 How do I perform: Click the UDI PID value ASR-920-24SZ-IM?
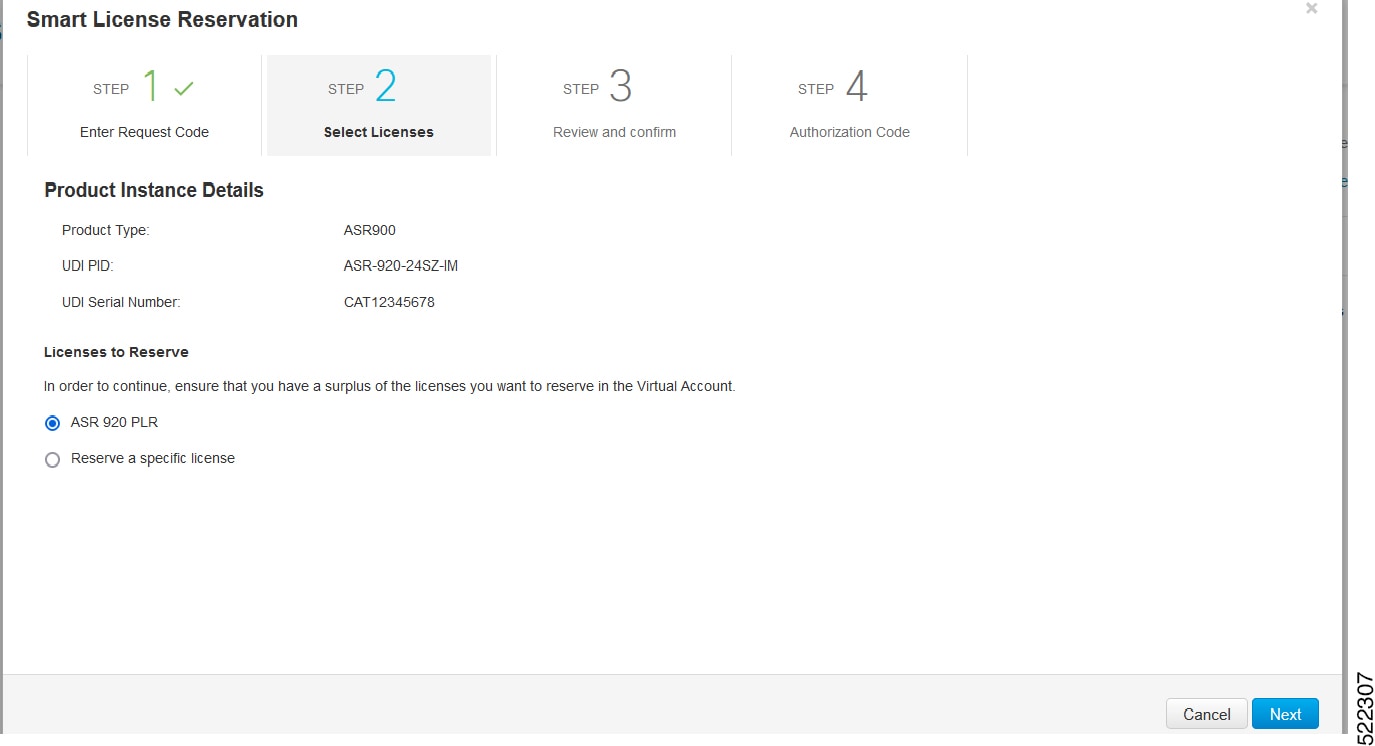(x=401, y=266)
